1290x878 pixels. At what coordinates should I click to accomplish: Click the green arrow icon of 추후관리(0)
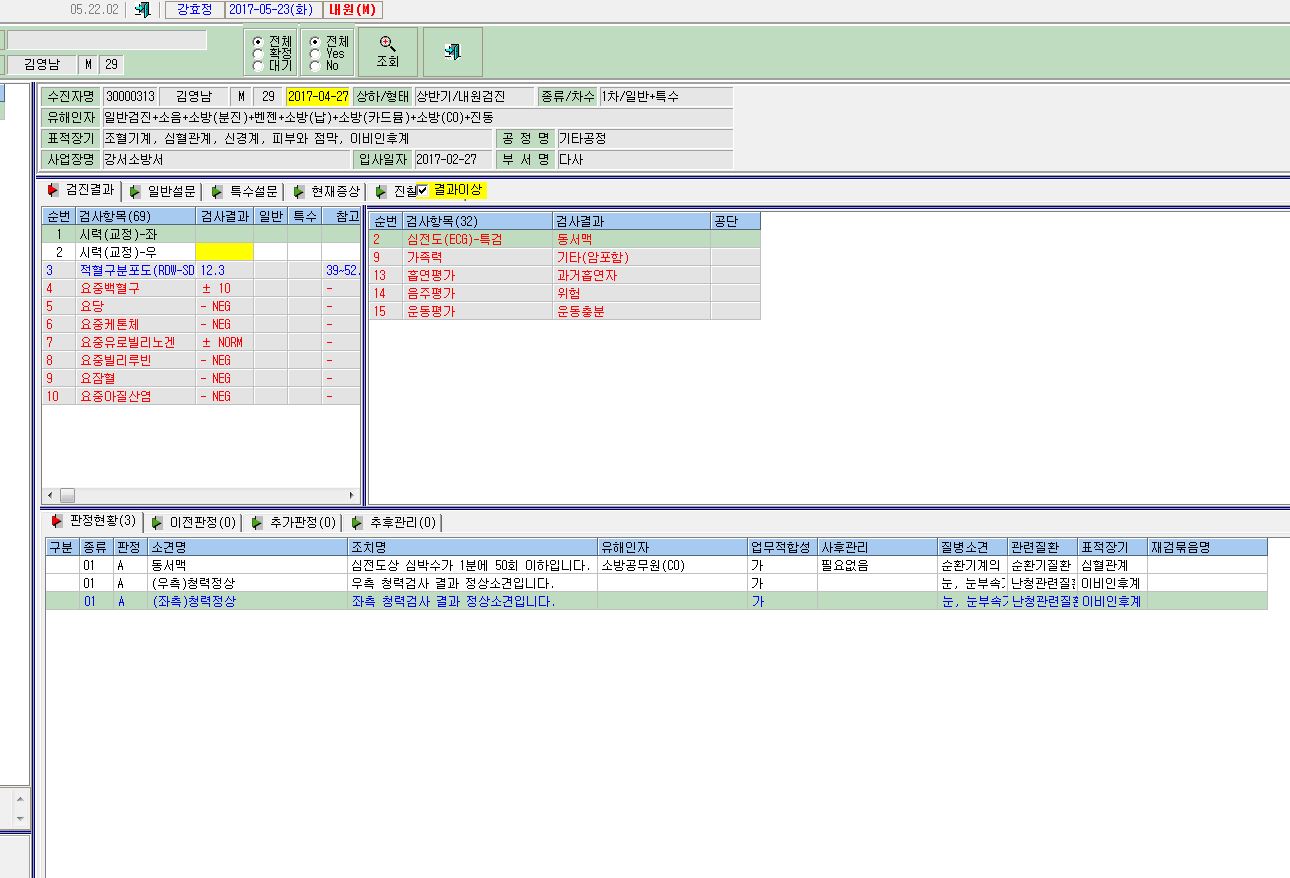click(357, 522)
